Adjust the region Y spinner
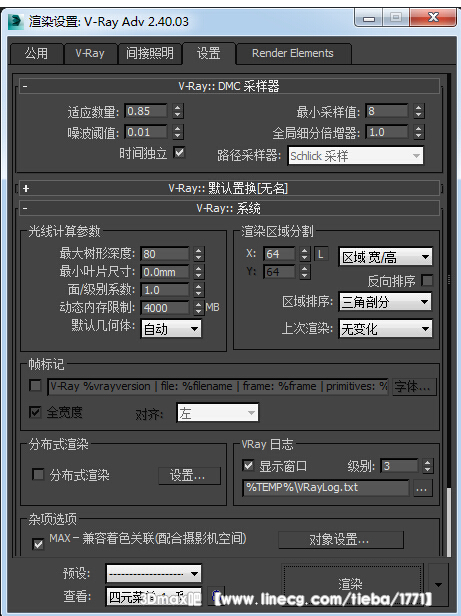 305,272
